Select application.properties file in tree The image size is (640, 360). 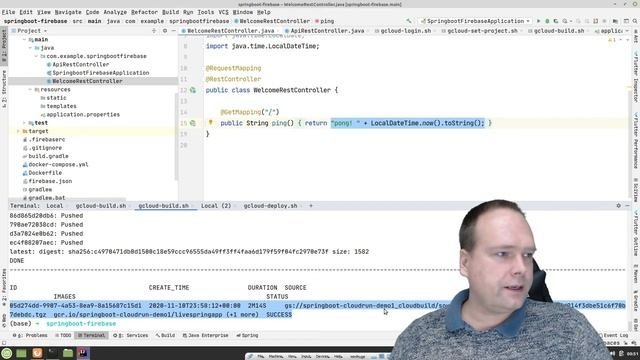[80, 115]
